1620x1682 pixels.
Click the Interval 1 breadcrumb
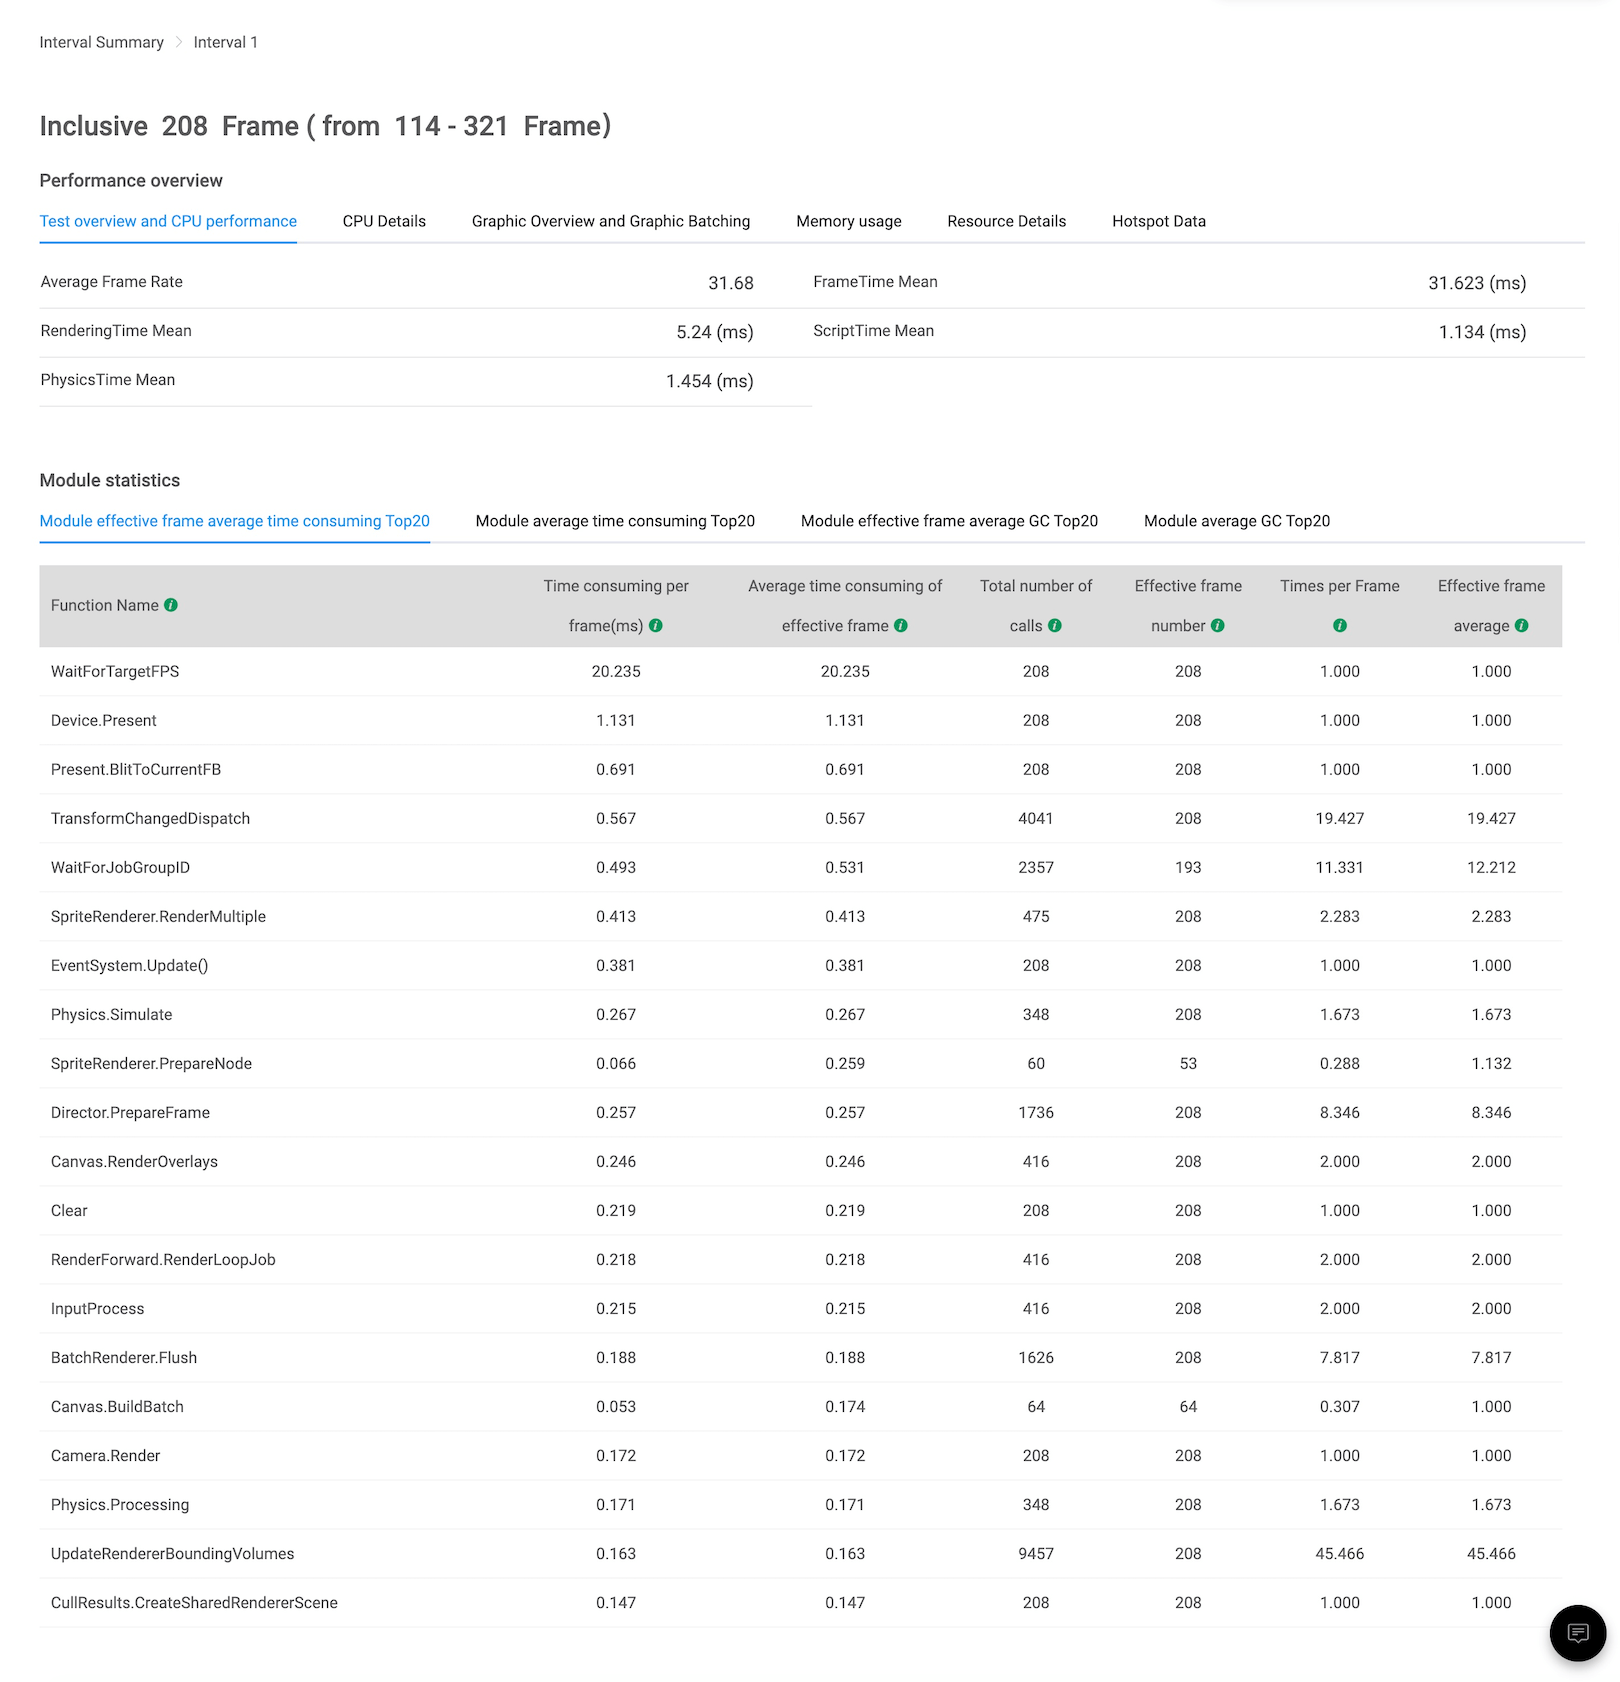226,42
